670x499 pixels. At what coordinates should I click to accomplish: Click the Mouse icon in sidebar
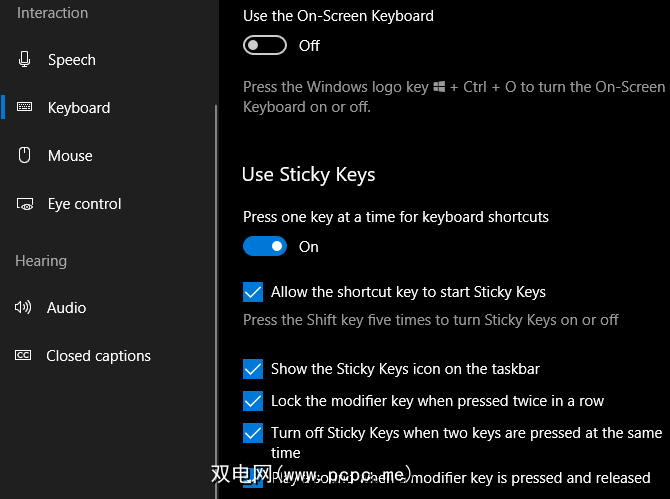pyautogui.click(x=25, y=156)
